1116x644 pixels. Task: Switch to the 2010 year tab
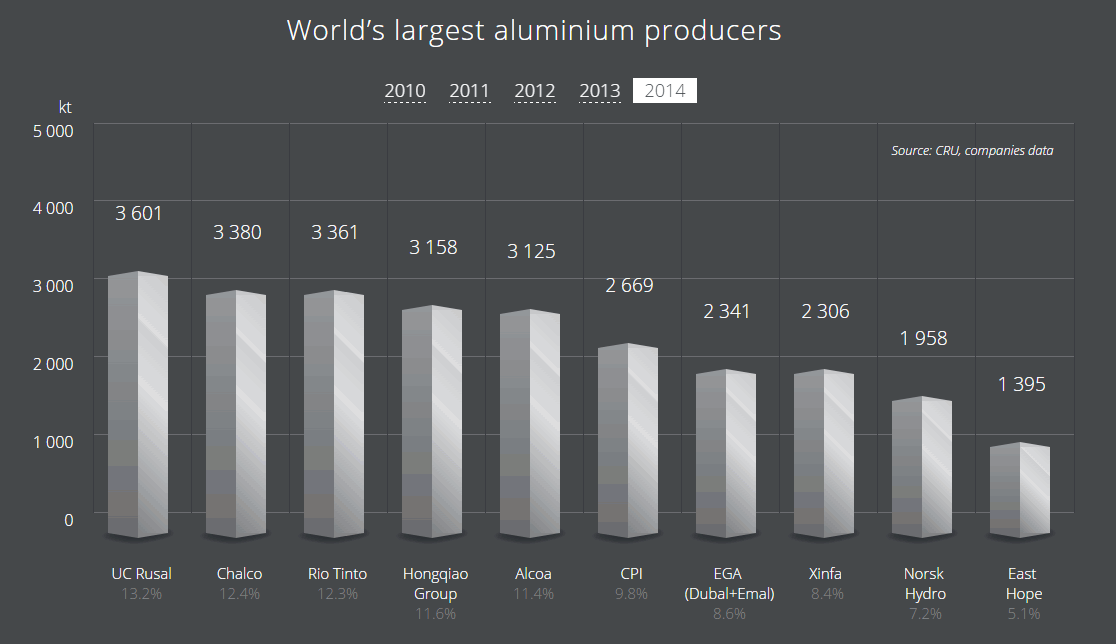pyautogui.click(x=405, y=91)
